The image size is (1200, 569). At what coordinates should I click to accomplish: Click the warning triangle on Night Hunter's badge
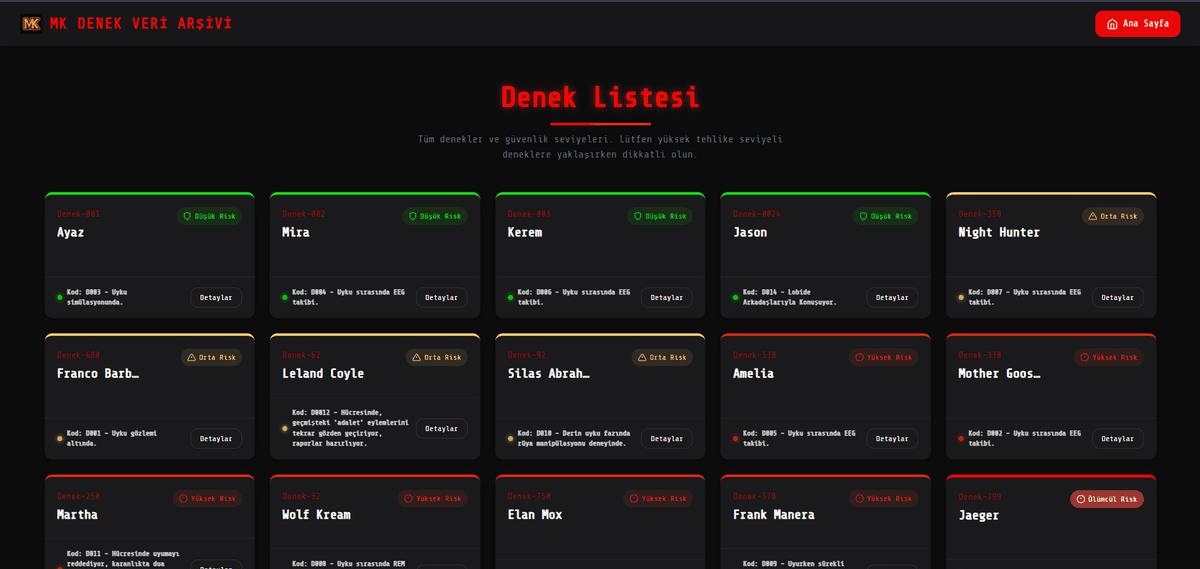pos(1092,216)
